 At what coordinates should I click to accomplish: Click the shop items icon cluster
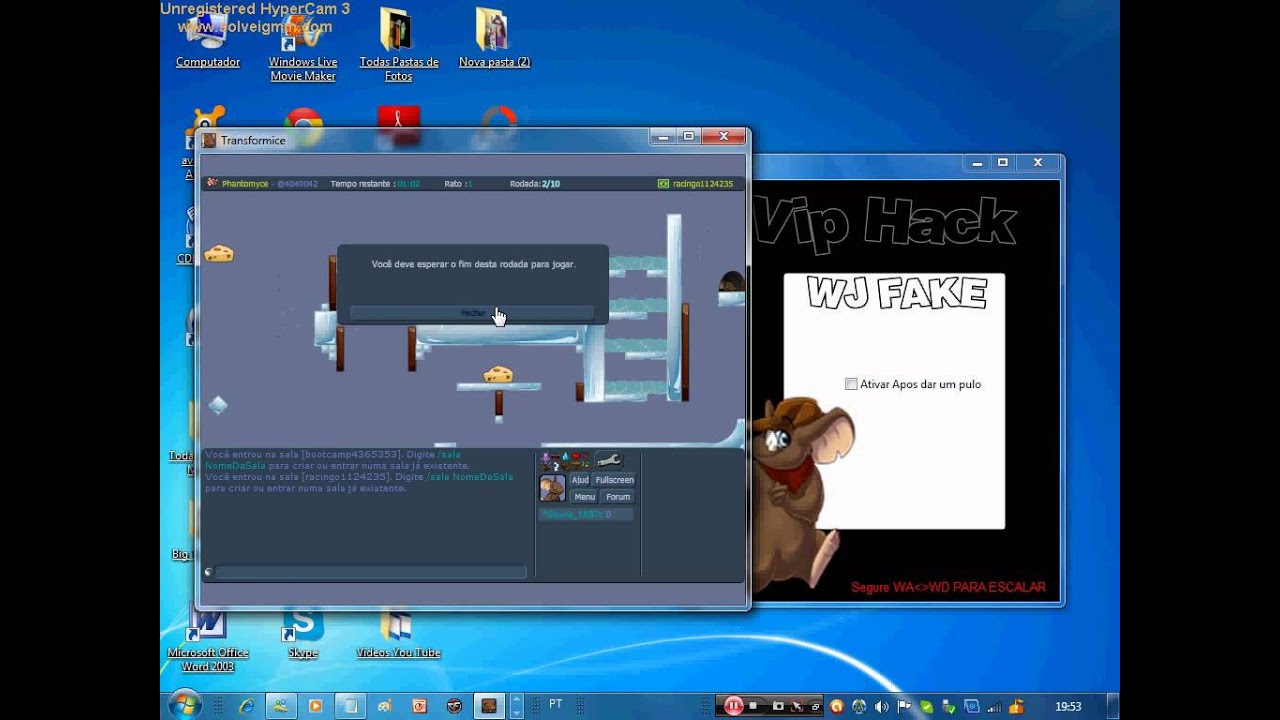[566, 460]
